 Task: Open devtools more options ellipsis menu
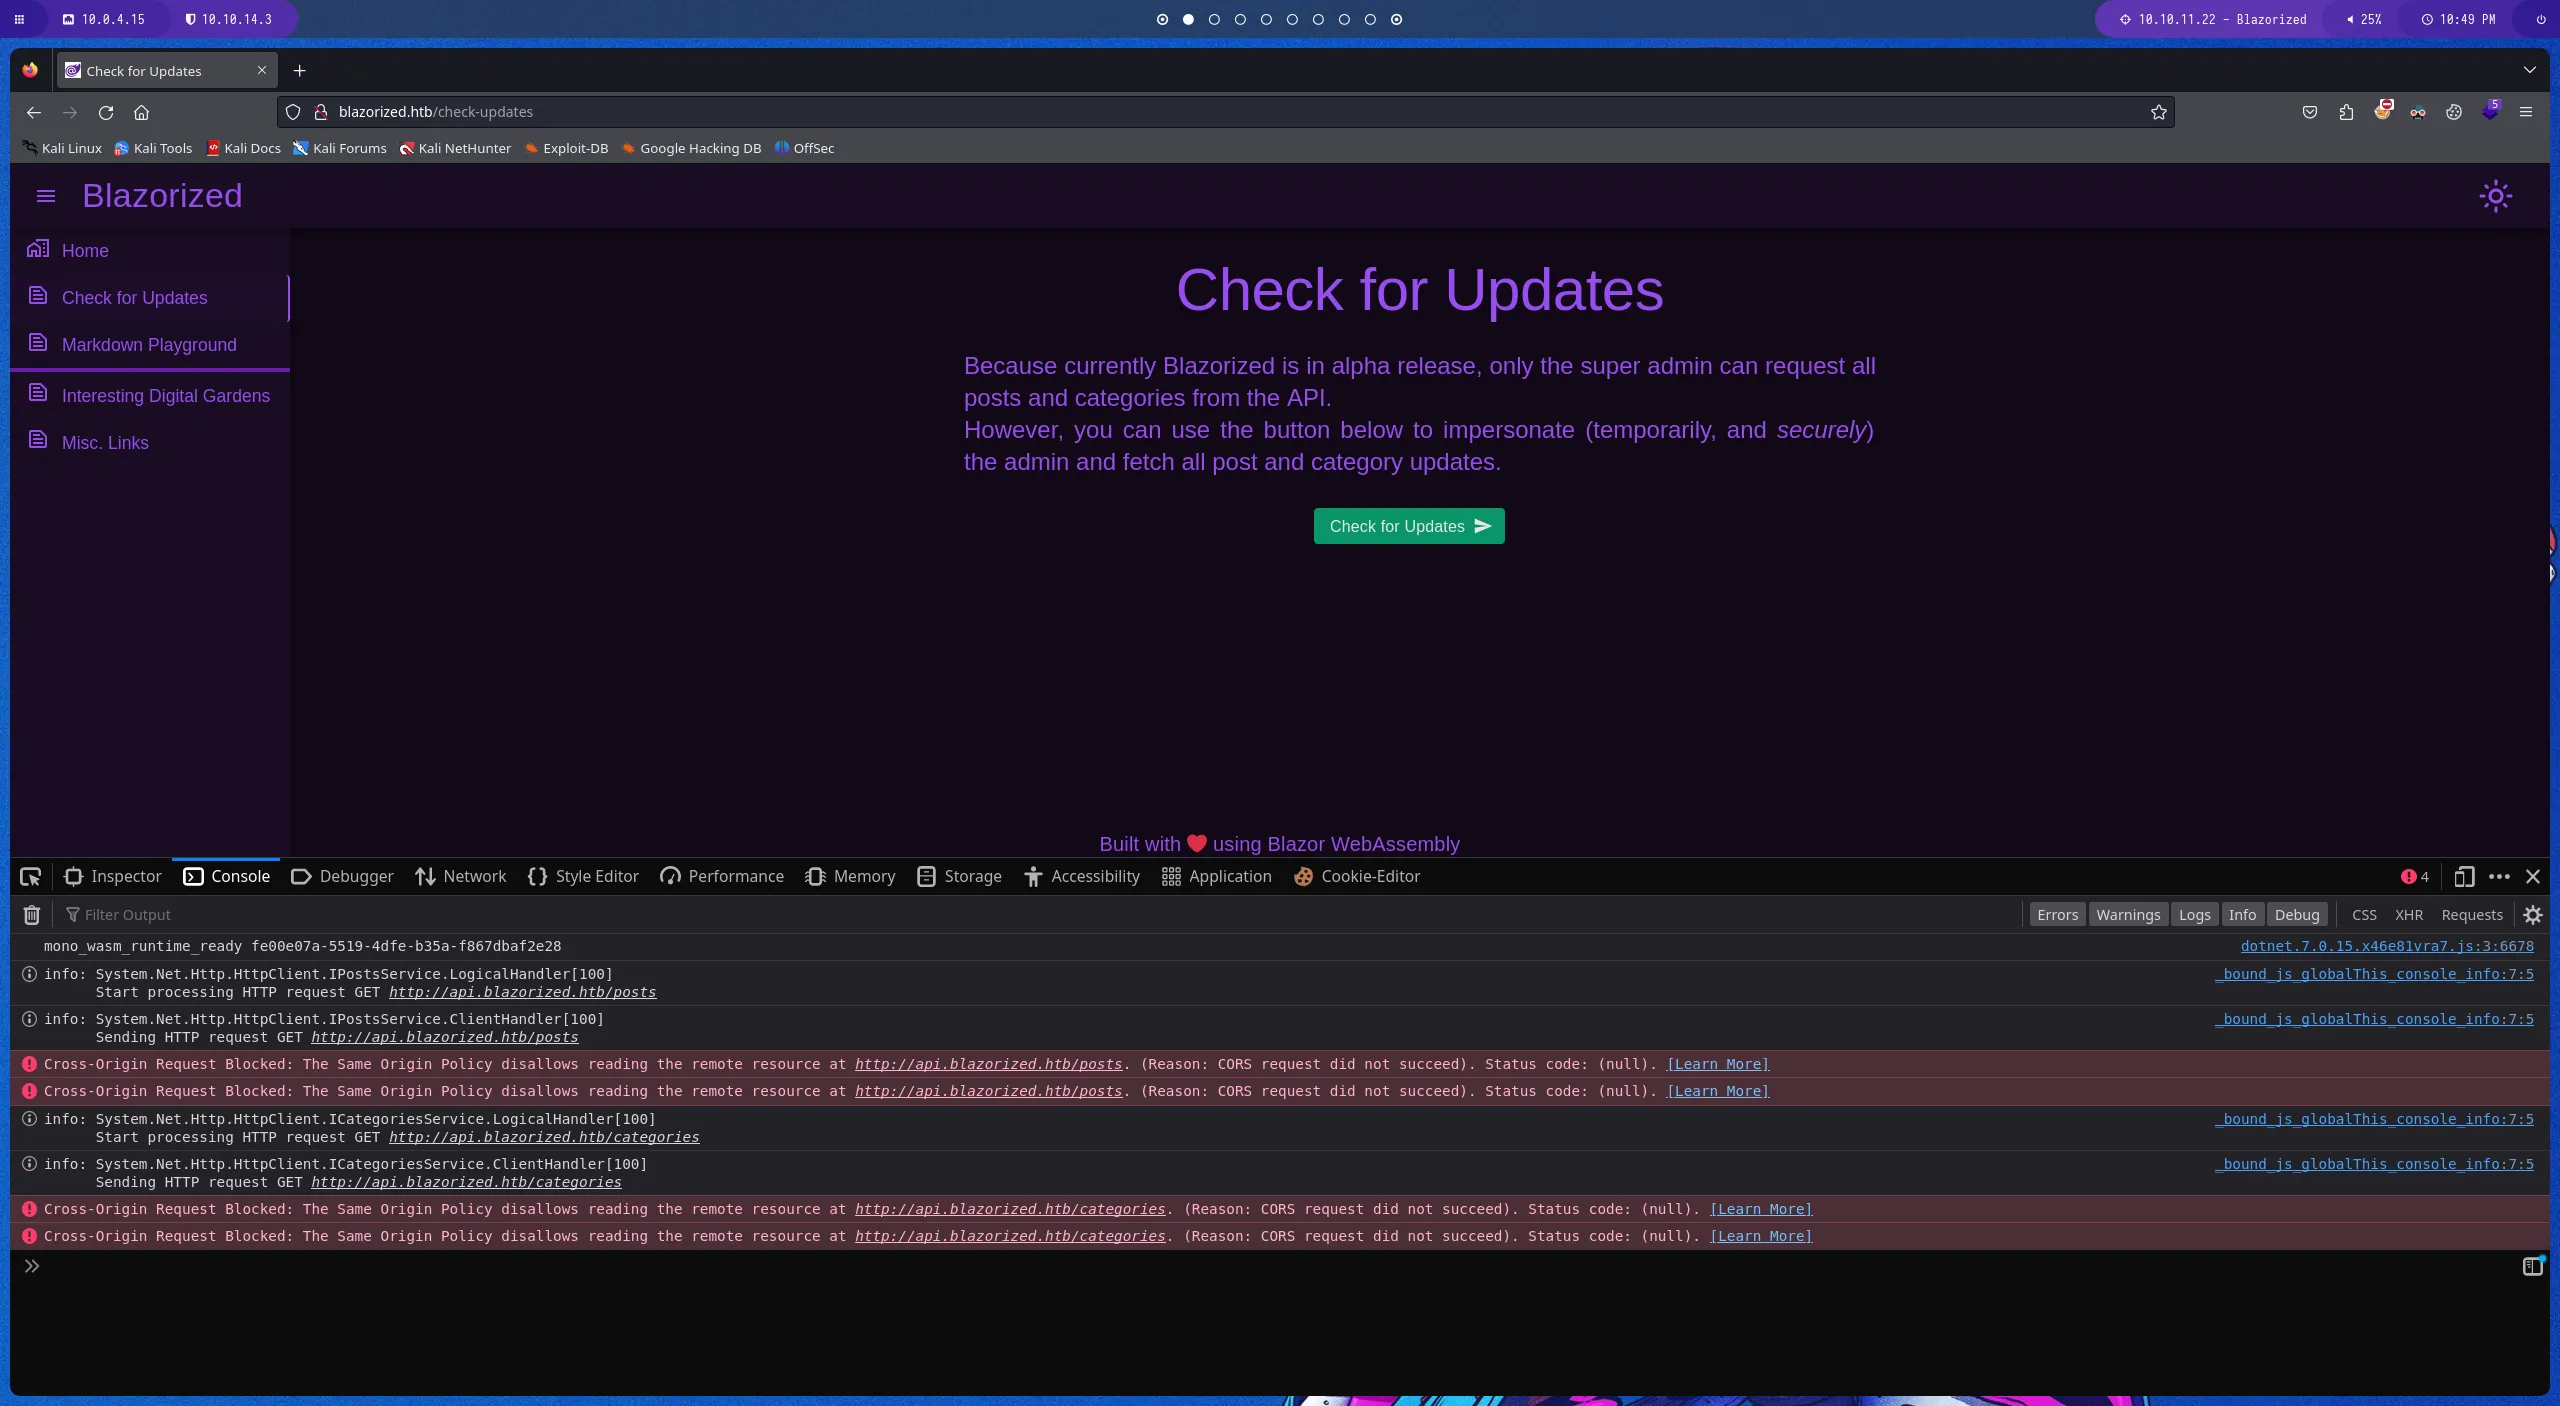(x=2499, y=877)
